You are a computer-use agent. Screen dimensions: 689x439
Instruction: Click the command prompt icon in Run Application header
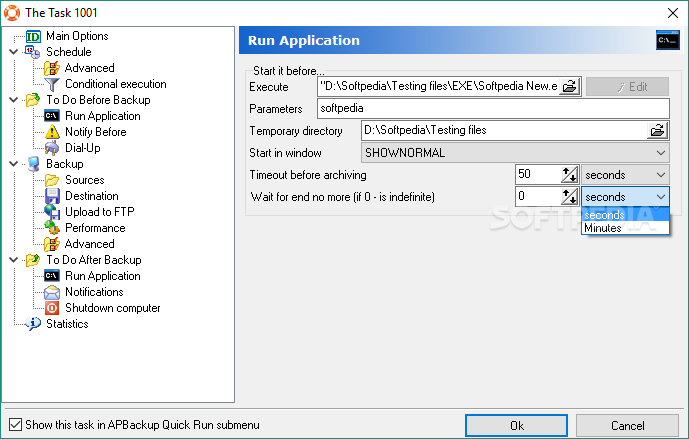coord(667,40)
